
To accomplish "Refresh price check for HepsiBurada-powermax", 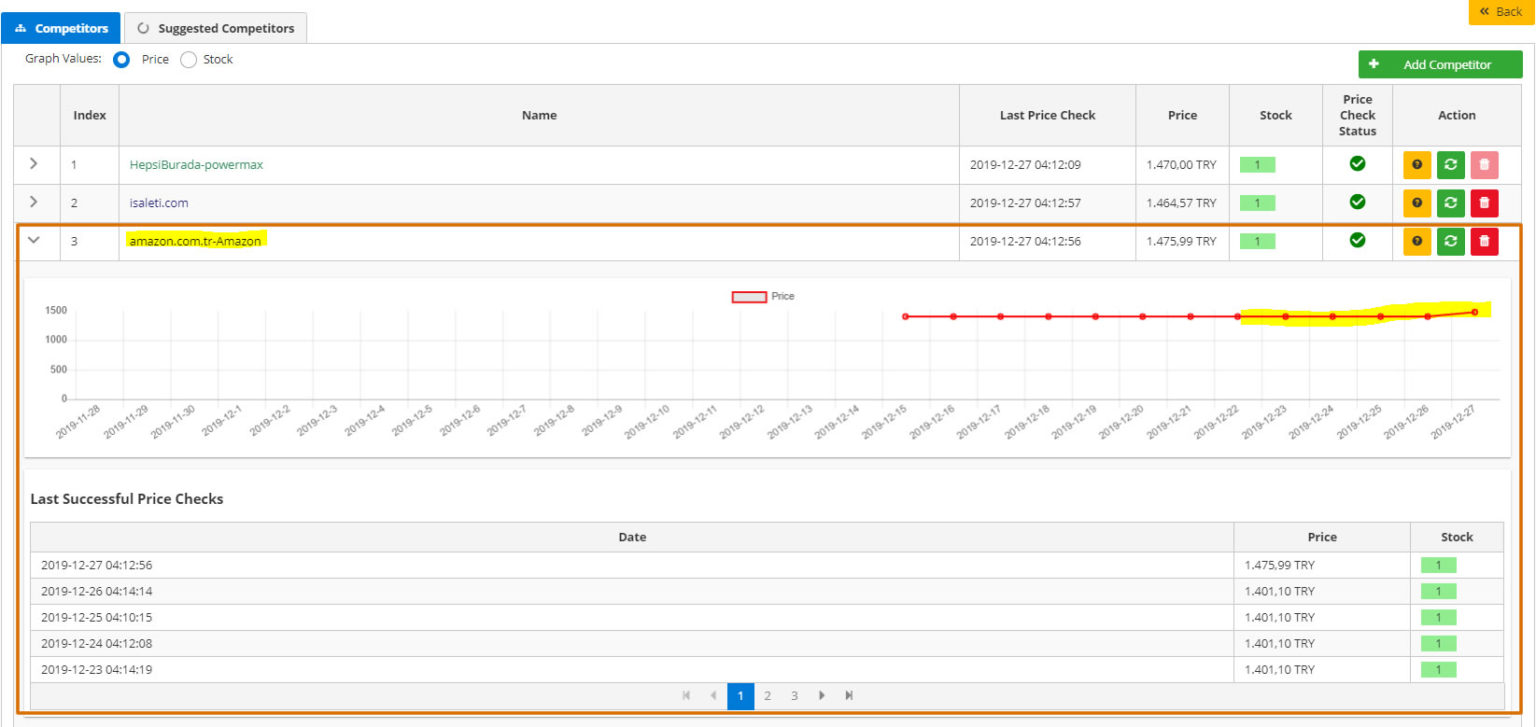I will click(1450, 165).
